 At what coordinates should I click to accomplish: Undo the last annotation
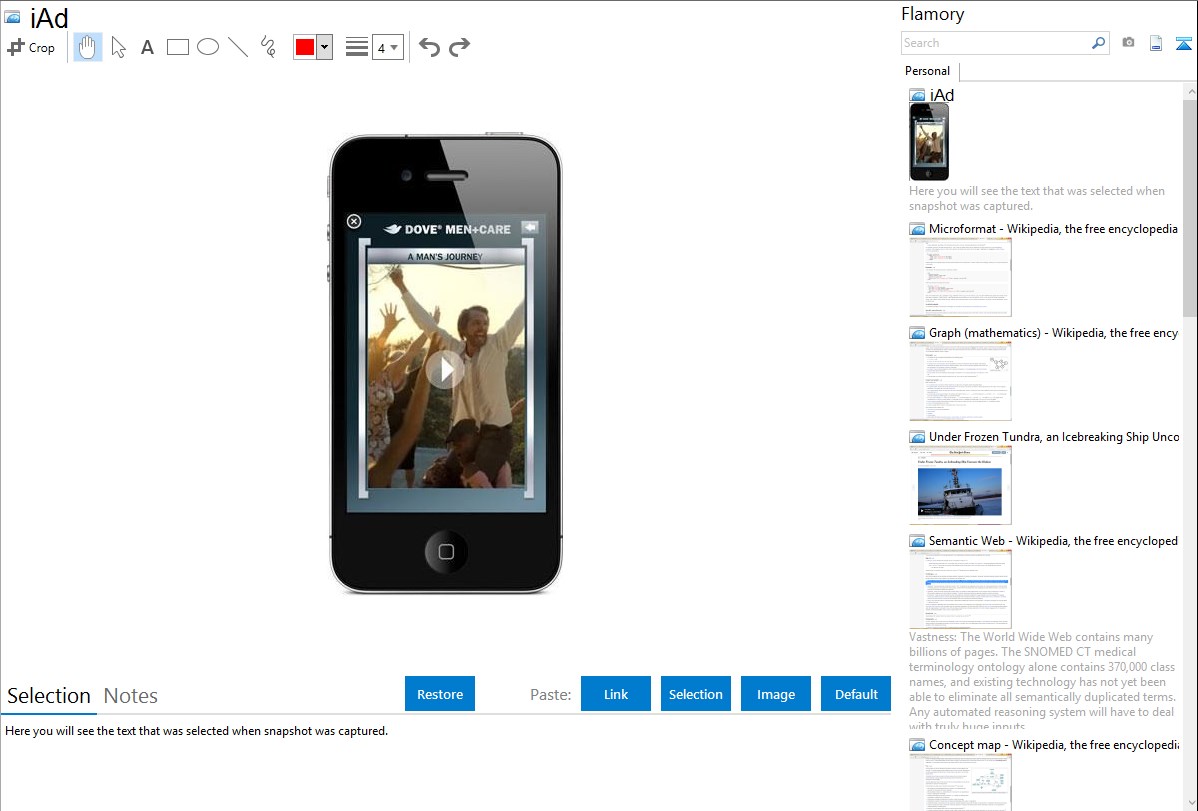(x=429, y=47)
